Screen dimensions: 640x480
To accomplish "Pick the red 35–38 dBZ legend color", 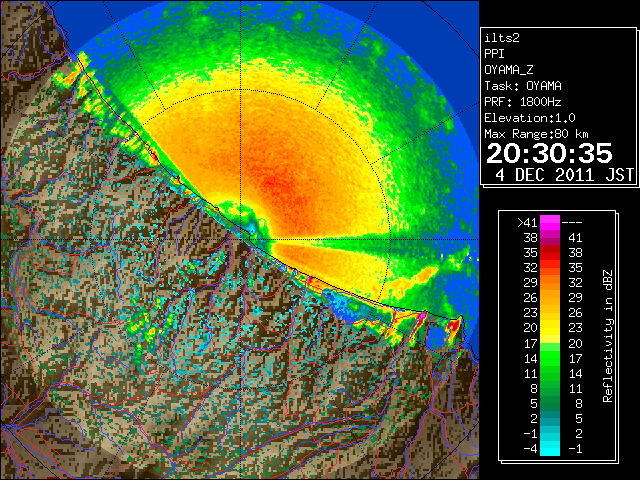I will click(x=550, y=253).
